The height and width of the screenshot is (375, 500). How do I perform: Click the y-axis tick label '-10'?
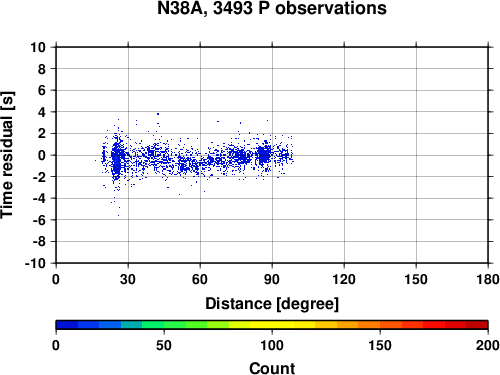(x=35, y=263)
